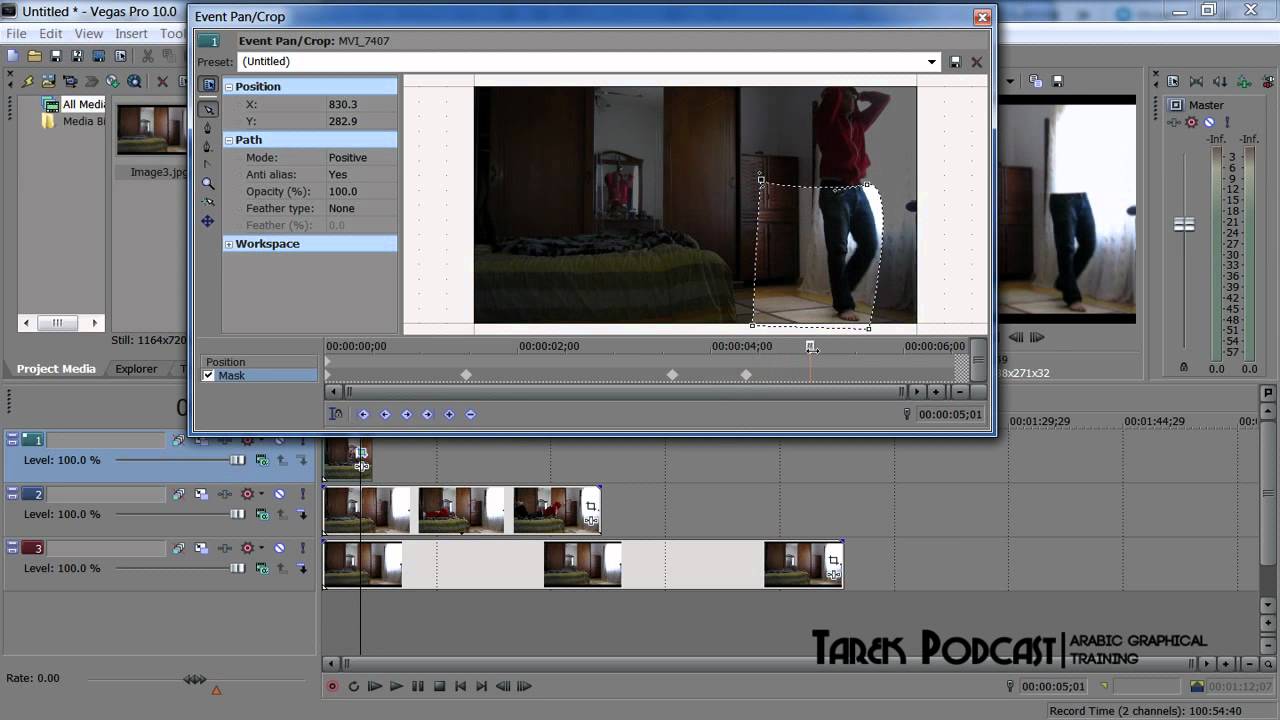The height and width of the screenshot is (720, 1280).
Task: Solo video track 3
Action: tap(302, 548)
